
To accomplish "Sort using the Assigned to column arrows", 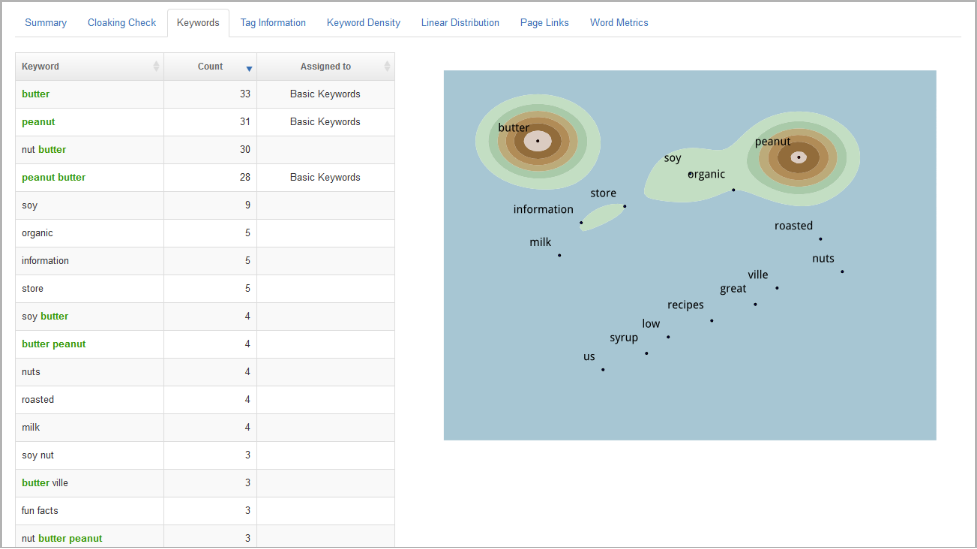I will [387, 66].
